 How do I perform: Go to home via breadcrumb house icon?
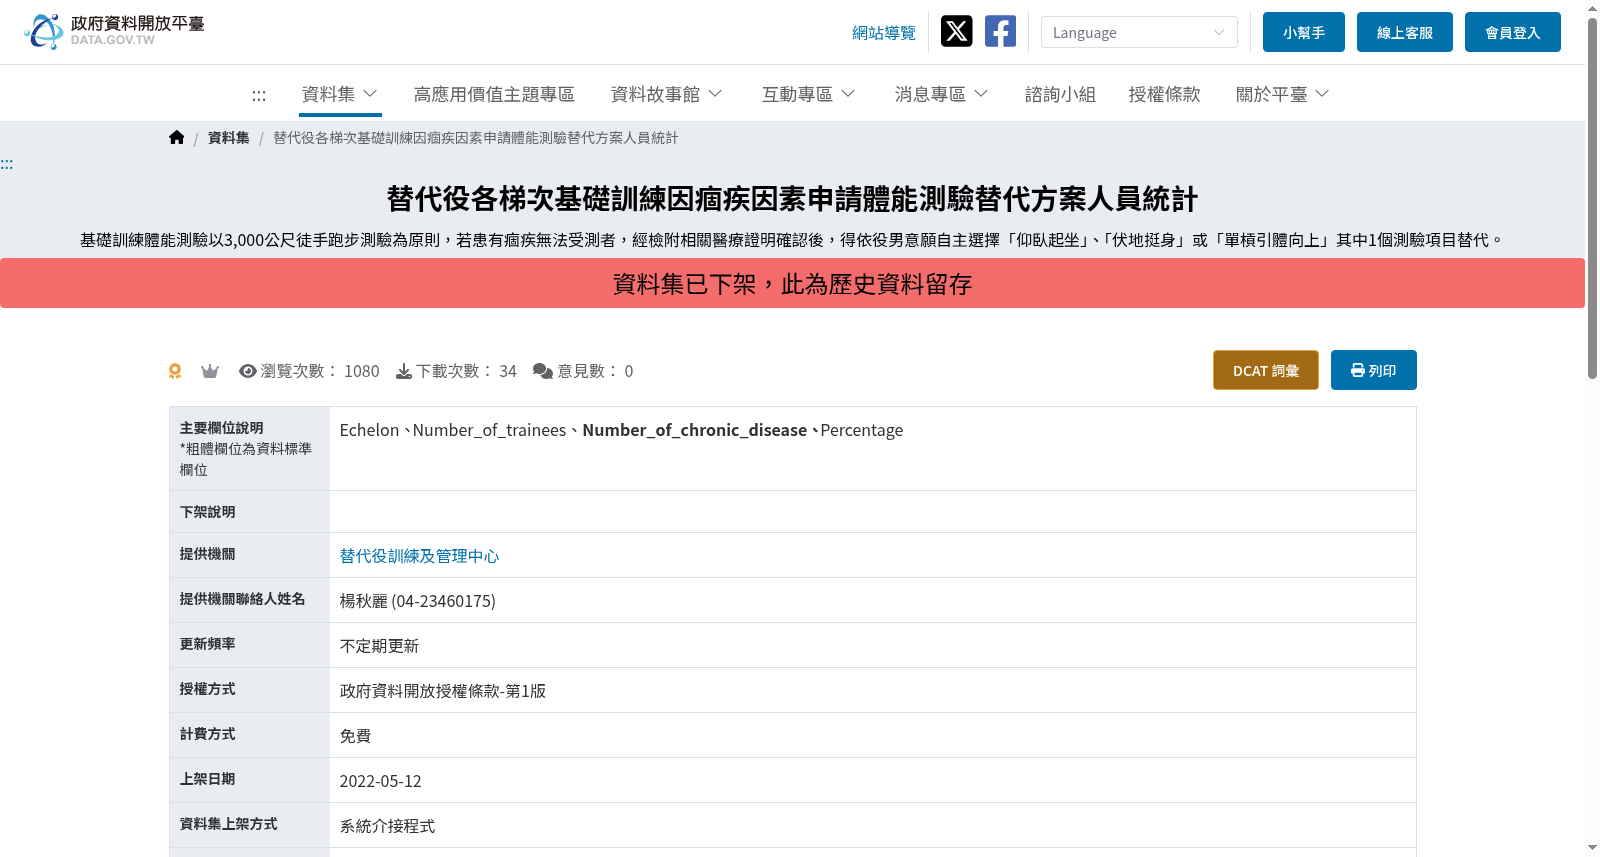(x=177, y=138)
